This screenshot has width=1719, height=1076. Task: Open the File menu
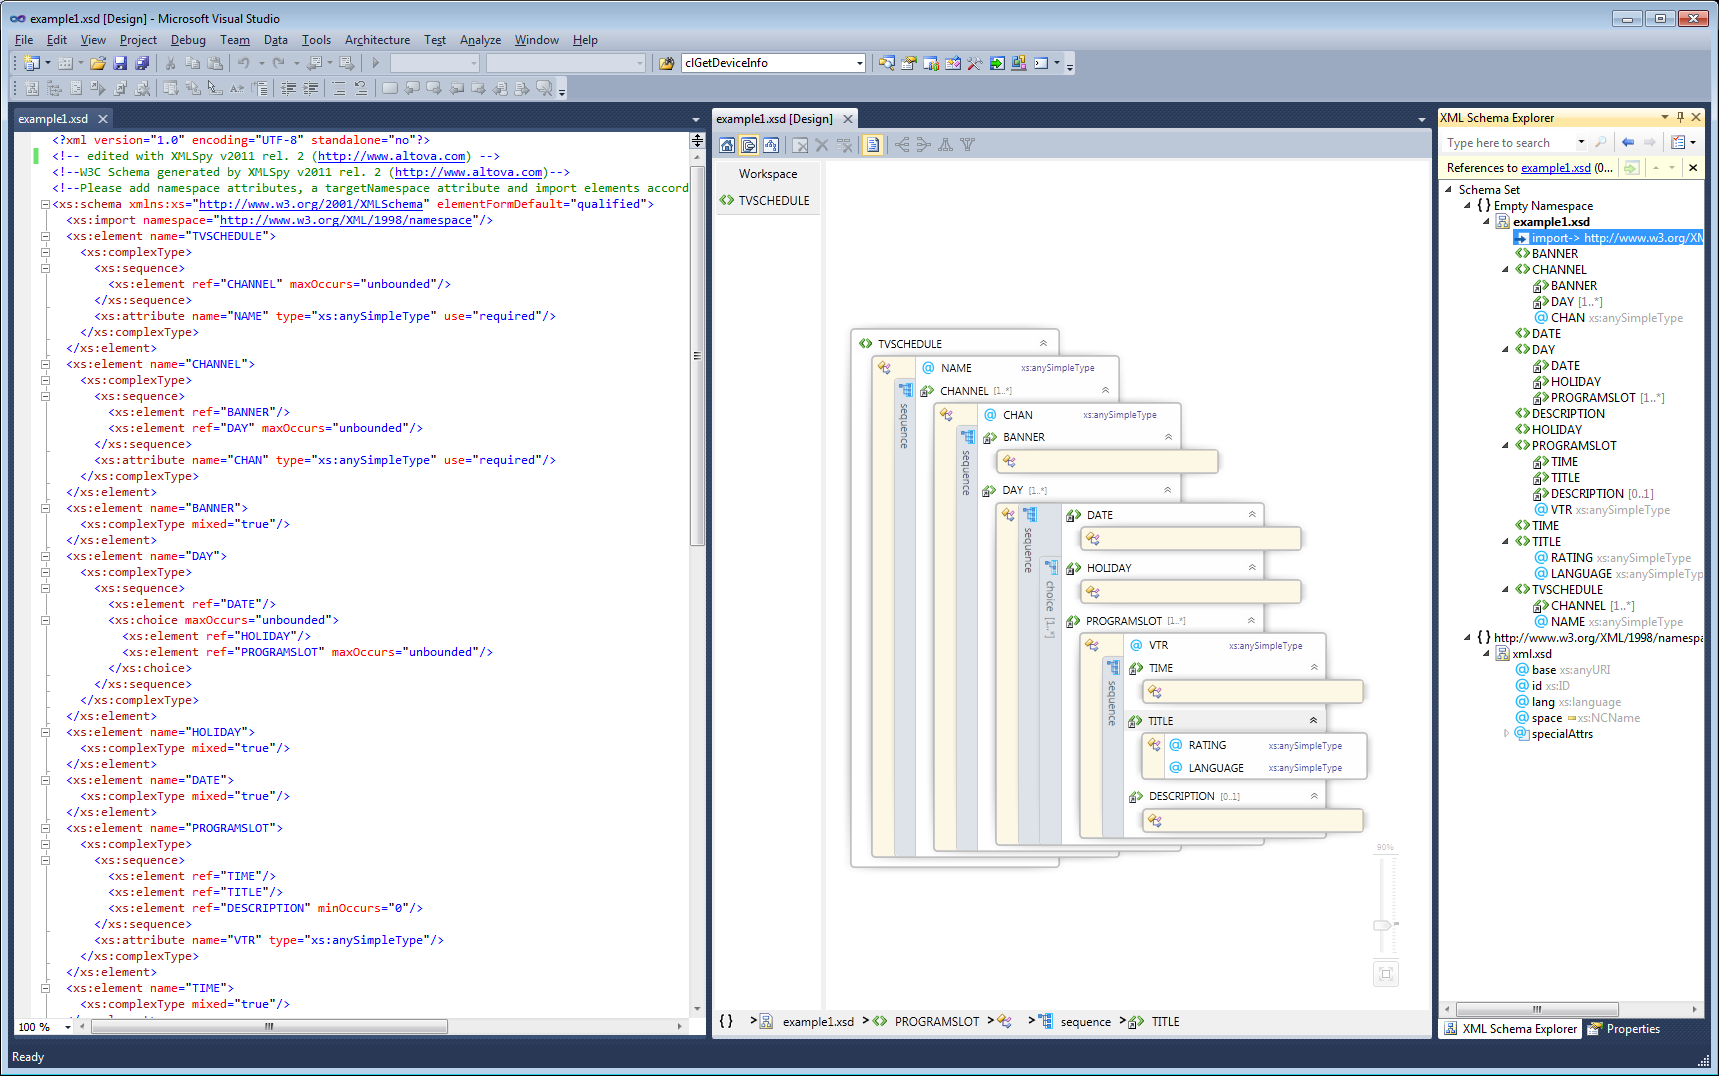tap(24, 40)
